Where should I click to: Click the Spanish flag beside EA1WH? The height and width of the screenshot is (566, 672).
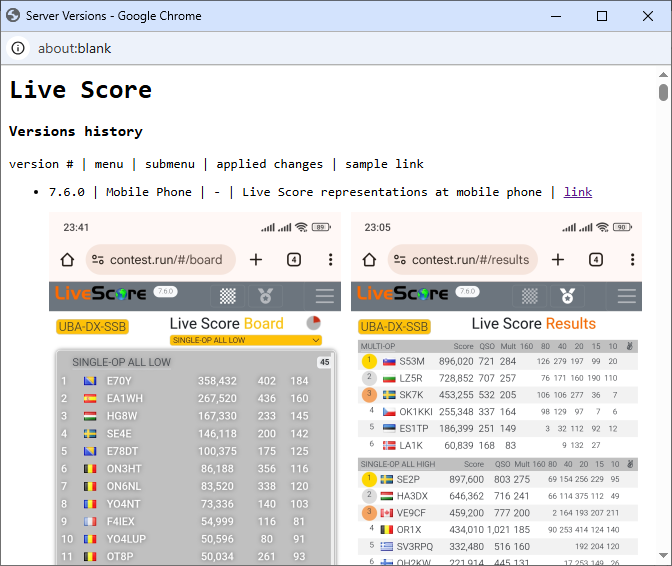pos(90,398)
